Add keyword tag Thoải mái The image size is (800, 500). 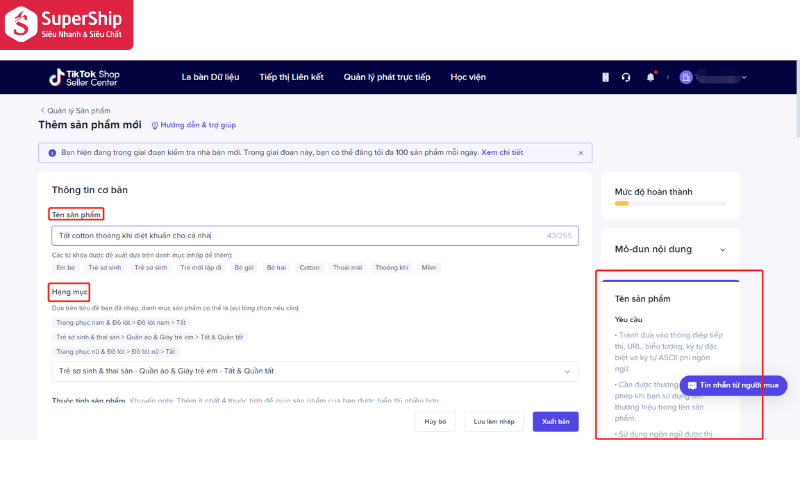click(347, 267)
